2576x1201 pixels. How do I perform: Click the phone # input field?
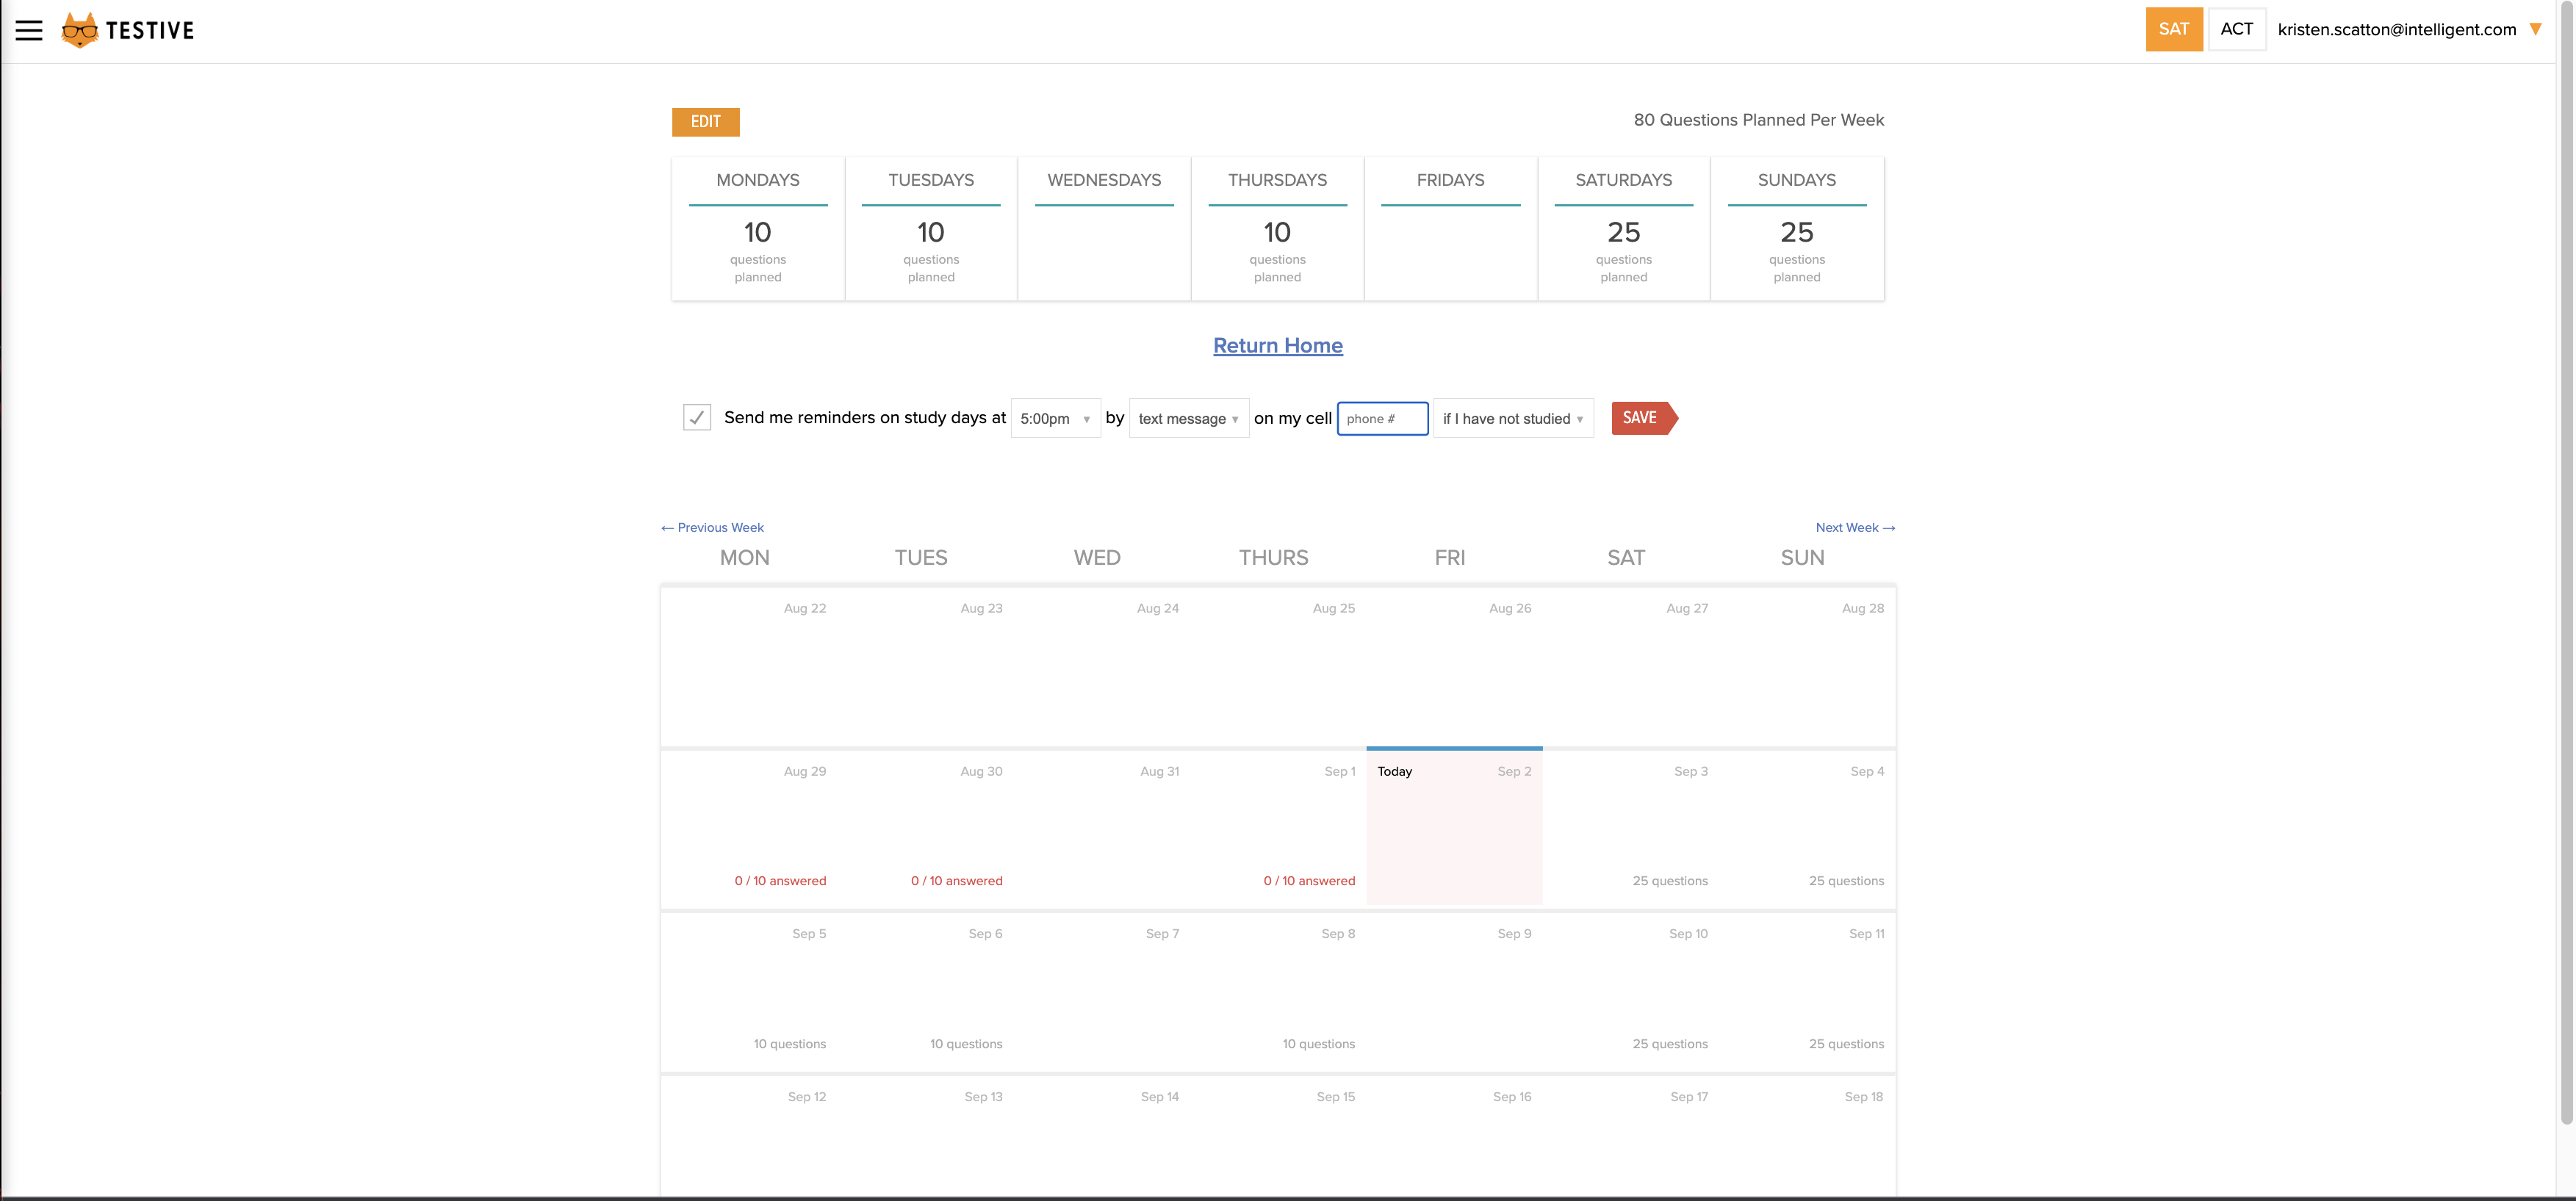pyautogui.click(x=1382, y=418)
